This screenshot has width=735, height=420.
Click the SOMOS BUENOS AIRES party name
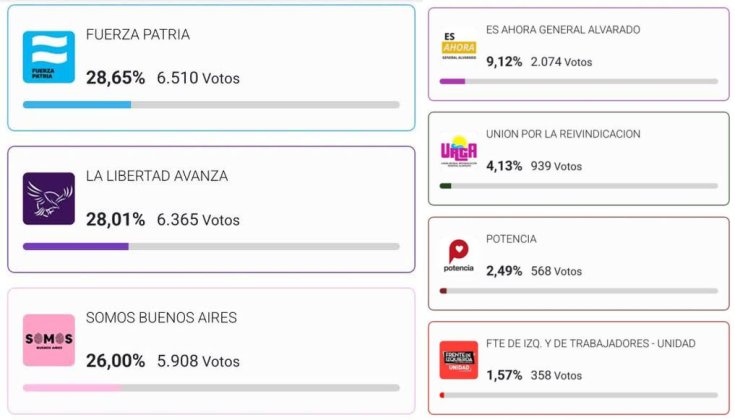point(161,318)
